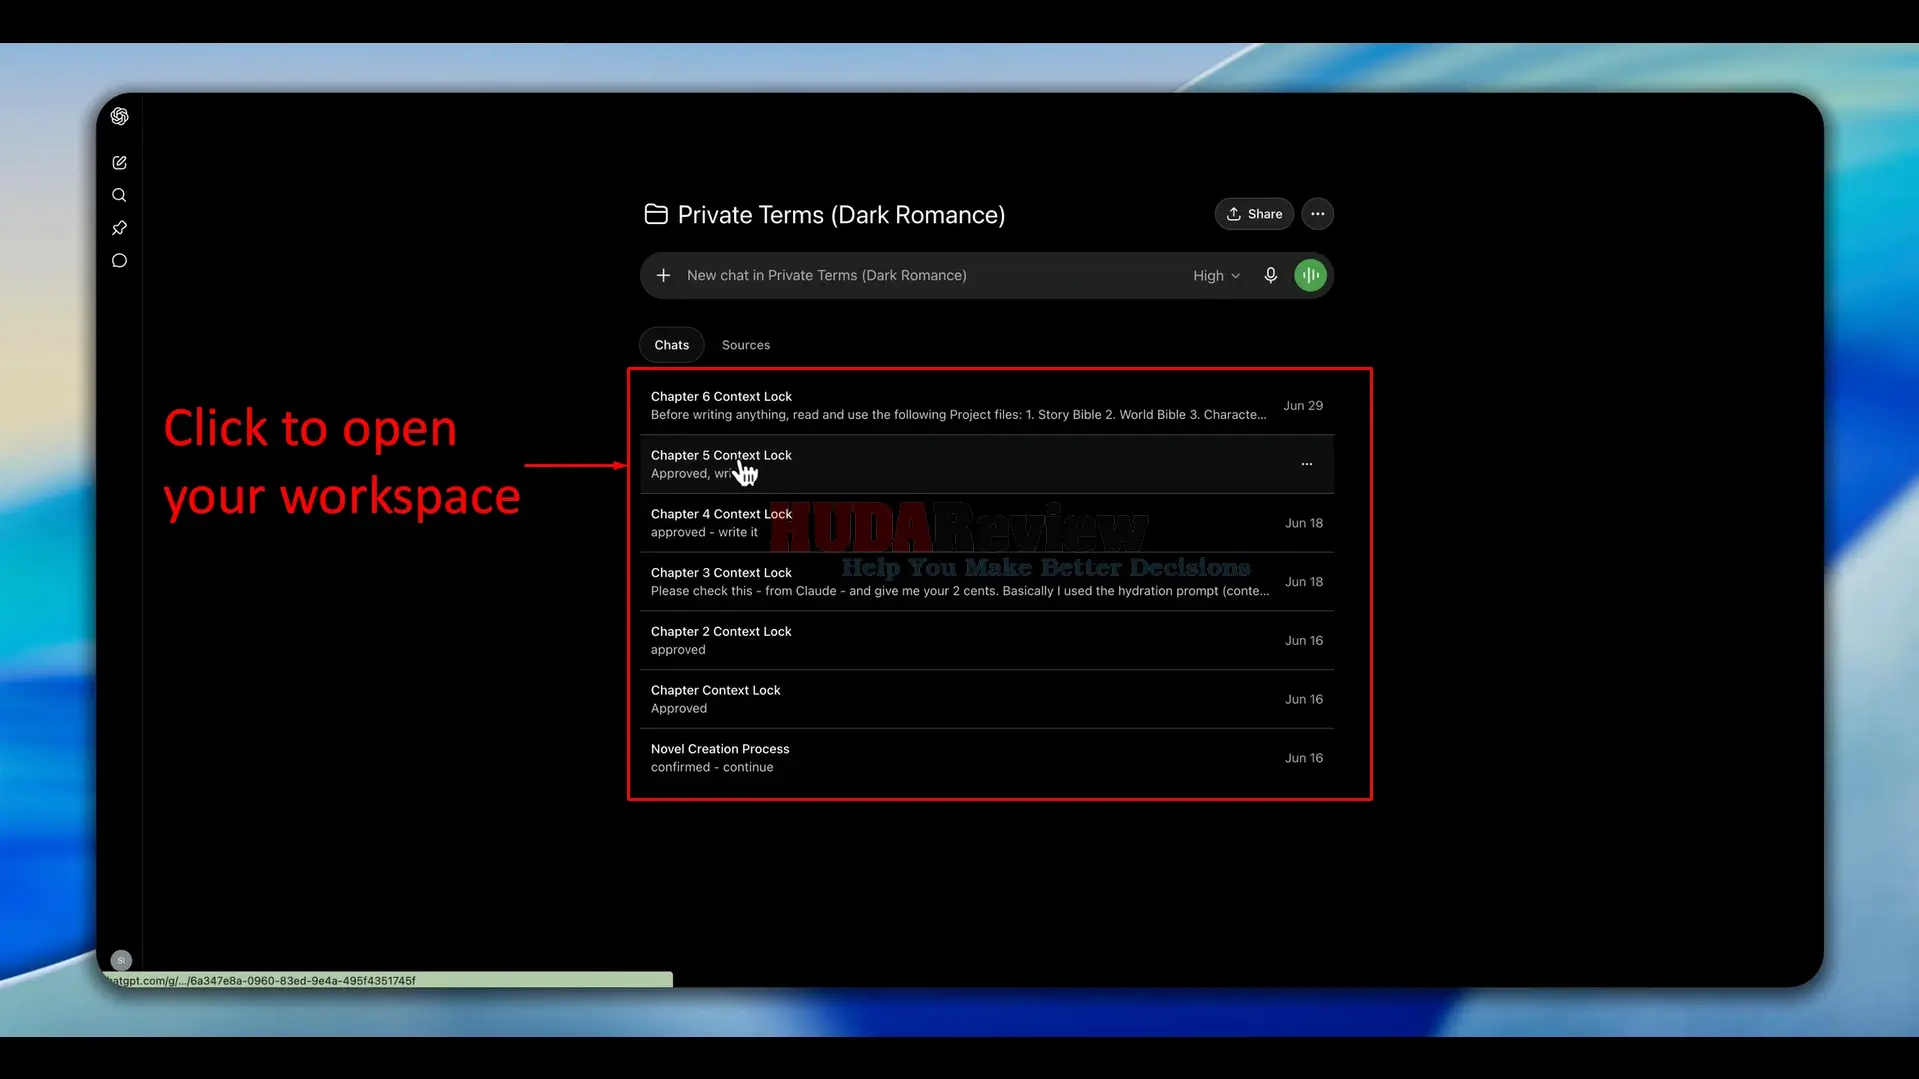Click the 'Please check this - from Claude' preview
Image resolution: width=1919 pixels, height=1079 pixels.
[960, 591]
